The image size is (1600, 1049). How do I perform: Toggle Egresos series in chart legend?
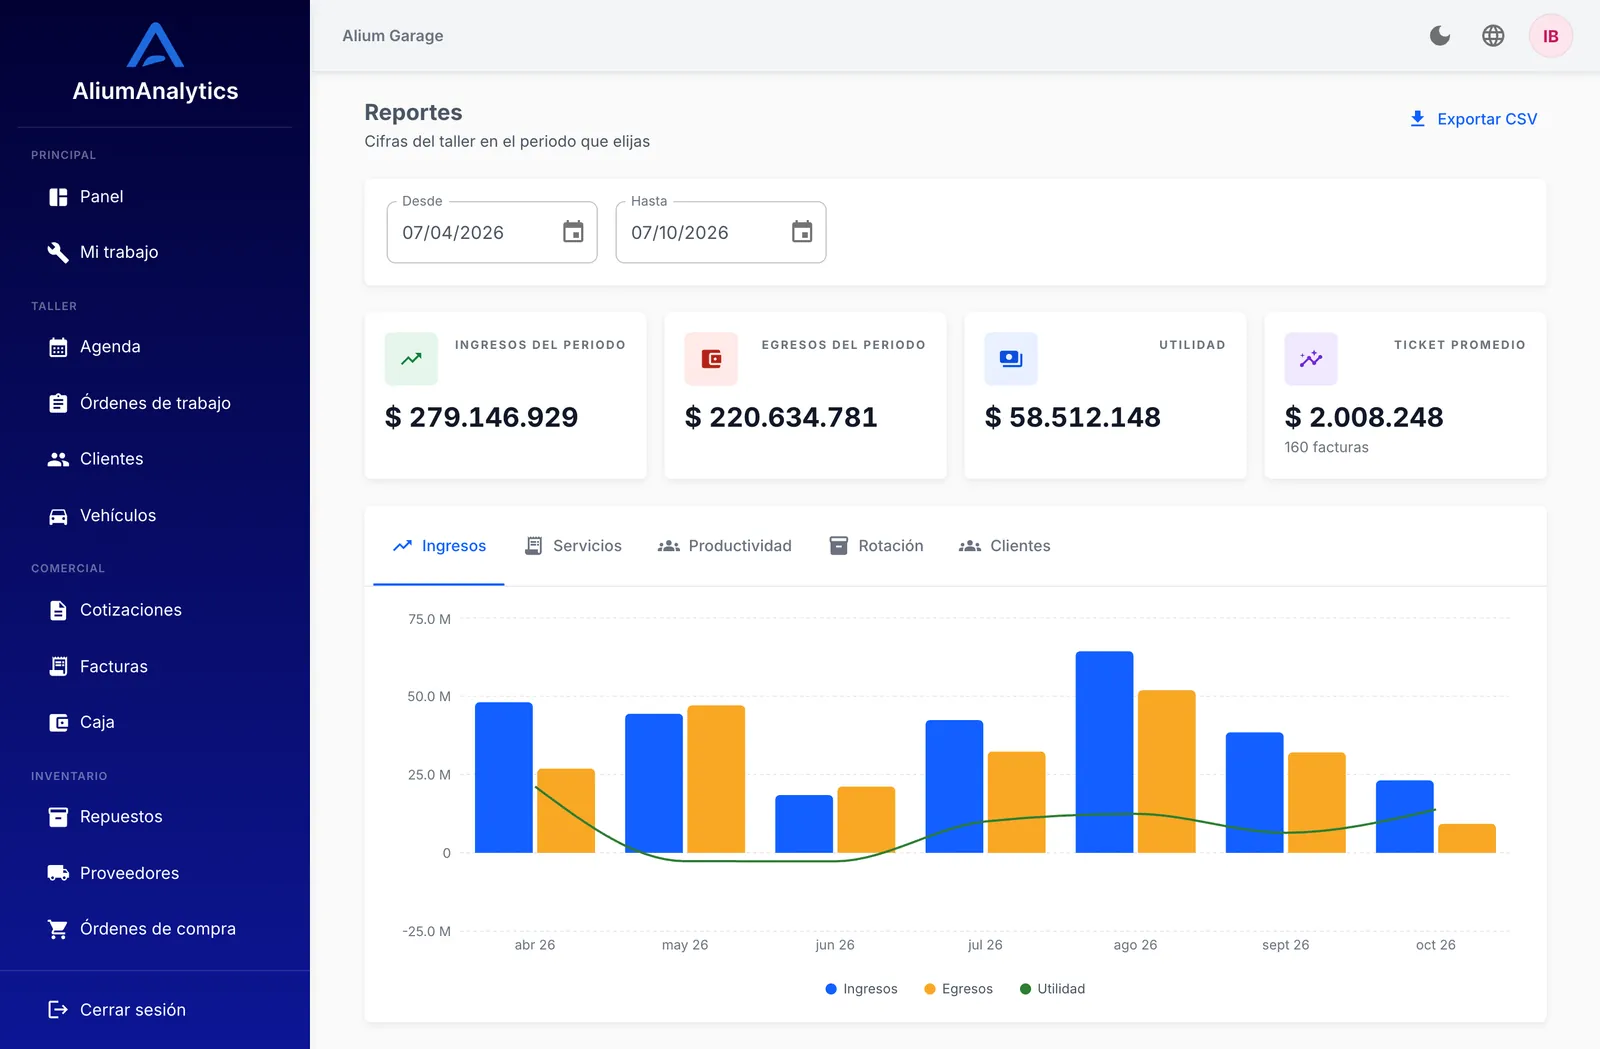[x=958, y=989]
